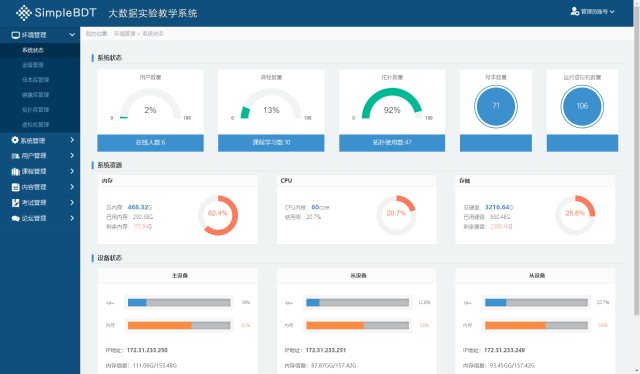Click the 62.4% memory donut chart

click(218, 215)
